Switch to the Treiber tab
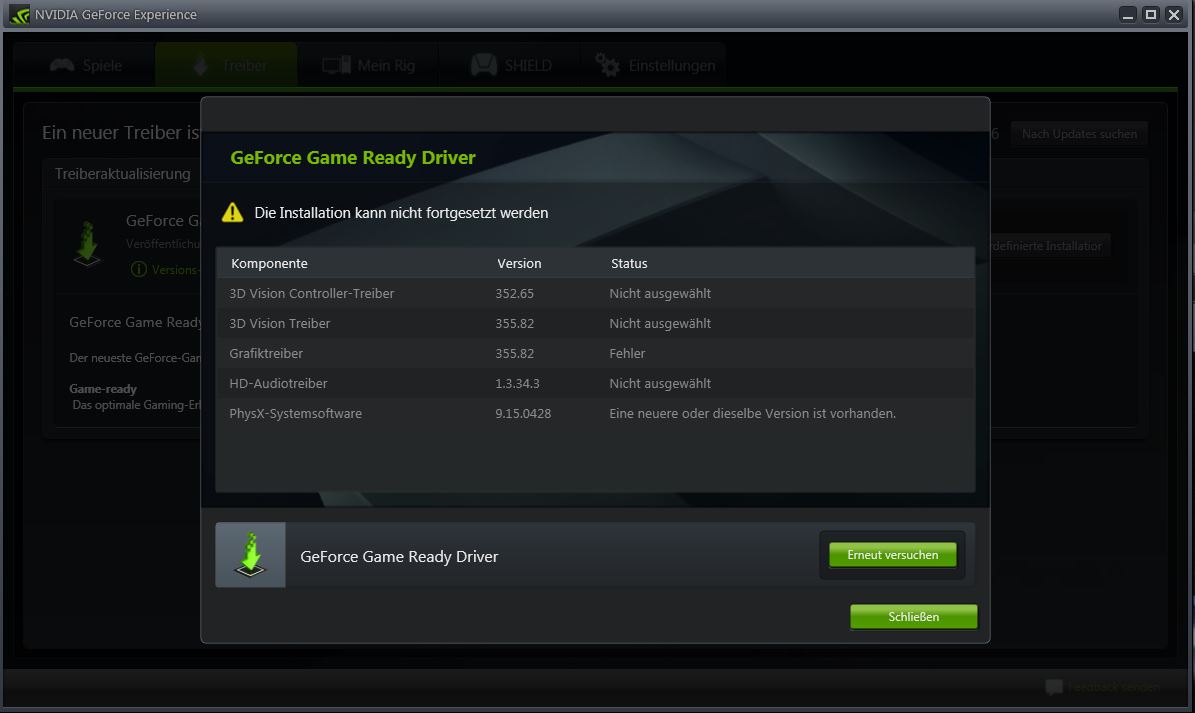Image resolution: width=1195 pixels, height=713 pixels. click(x=226, y=66)
